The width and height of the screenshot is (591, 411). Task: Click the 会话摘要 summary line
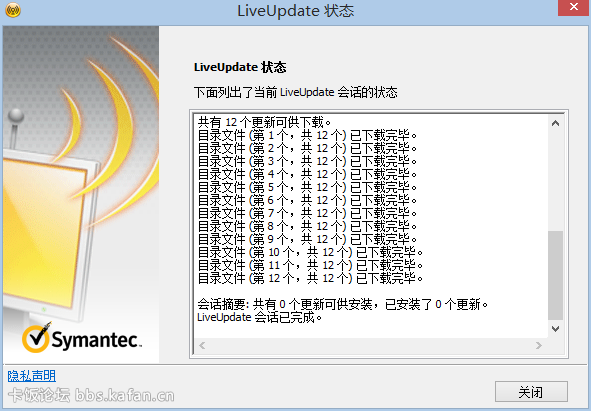click(343, 304)
